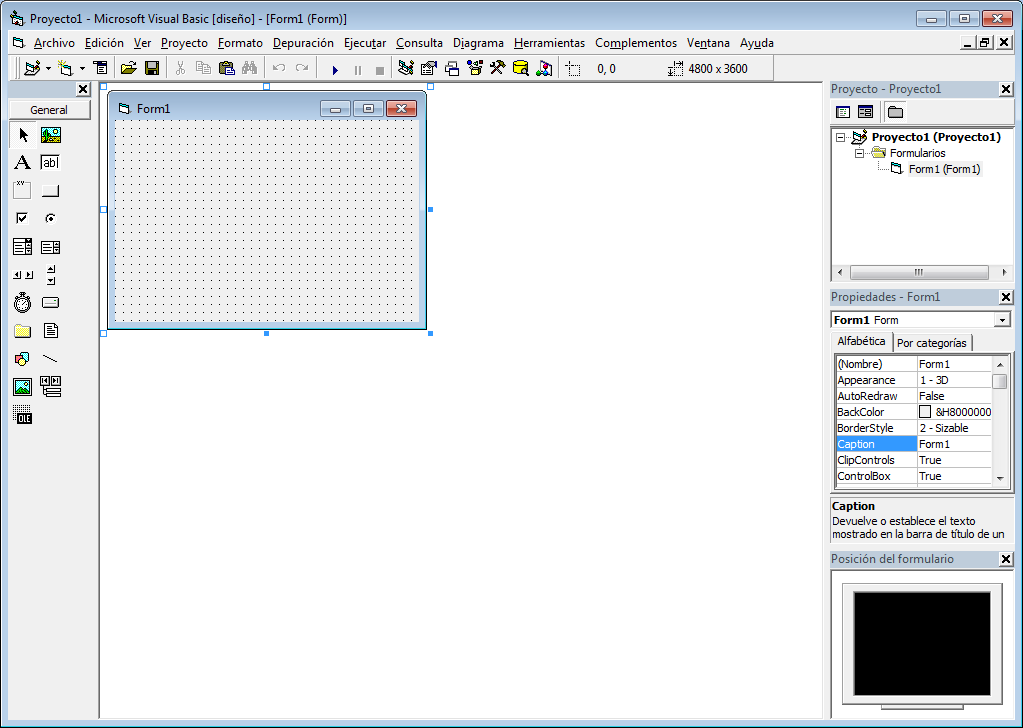Open Add Form dropdown arrow in toolbar
This screenshot has width=1023, height=728.
click(82, 68)
